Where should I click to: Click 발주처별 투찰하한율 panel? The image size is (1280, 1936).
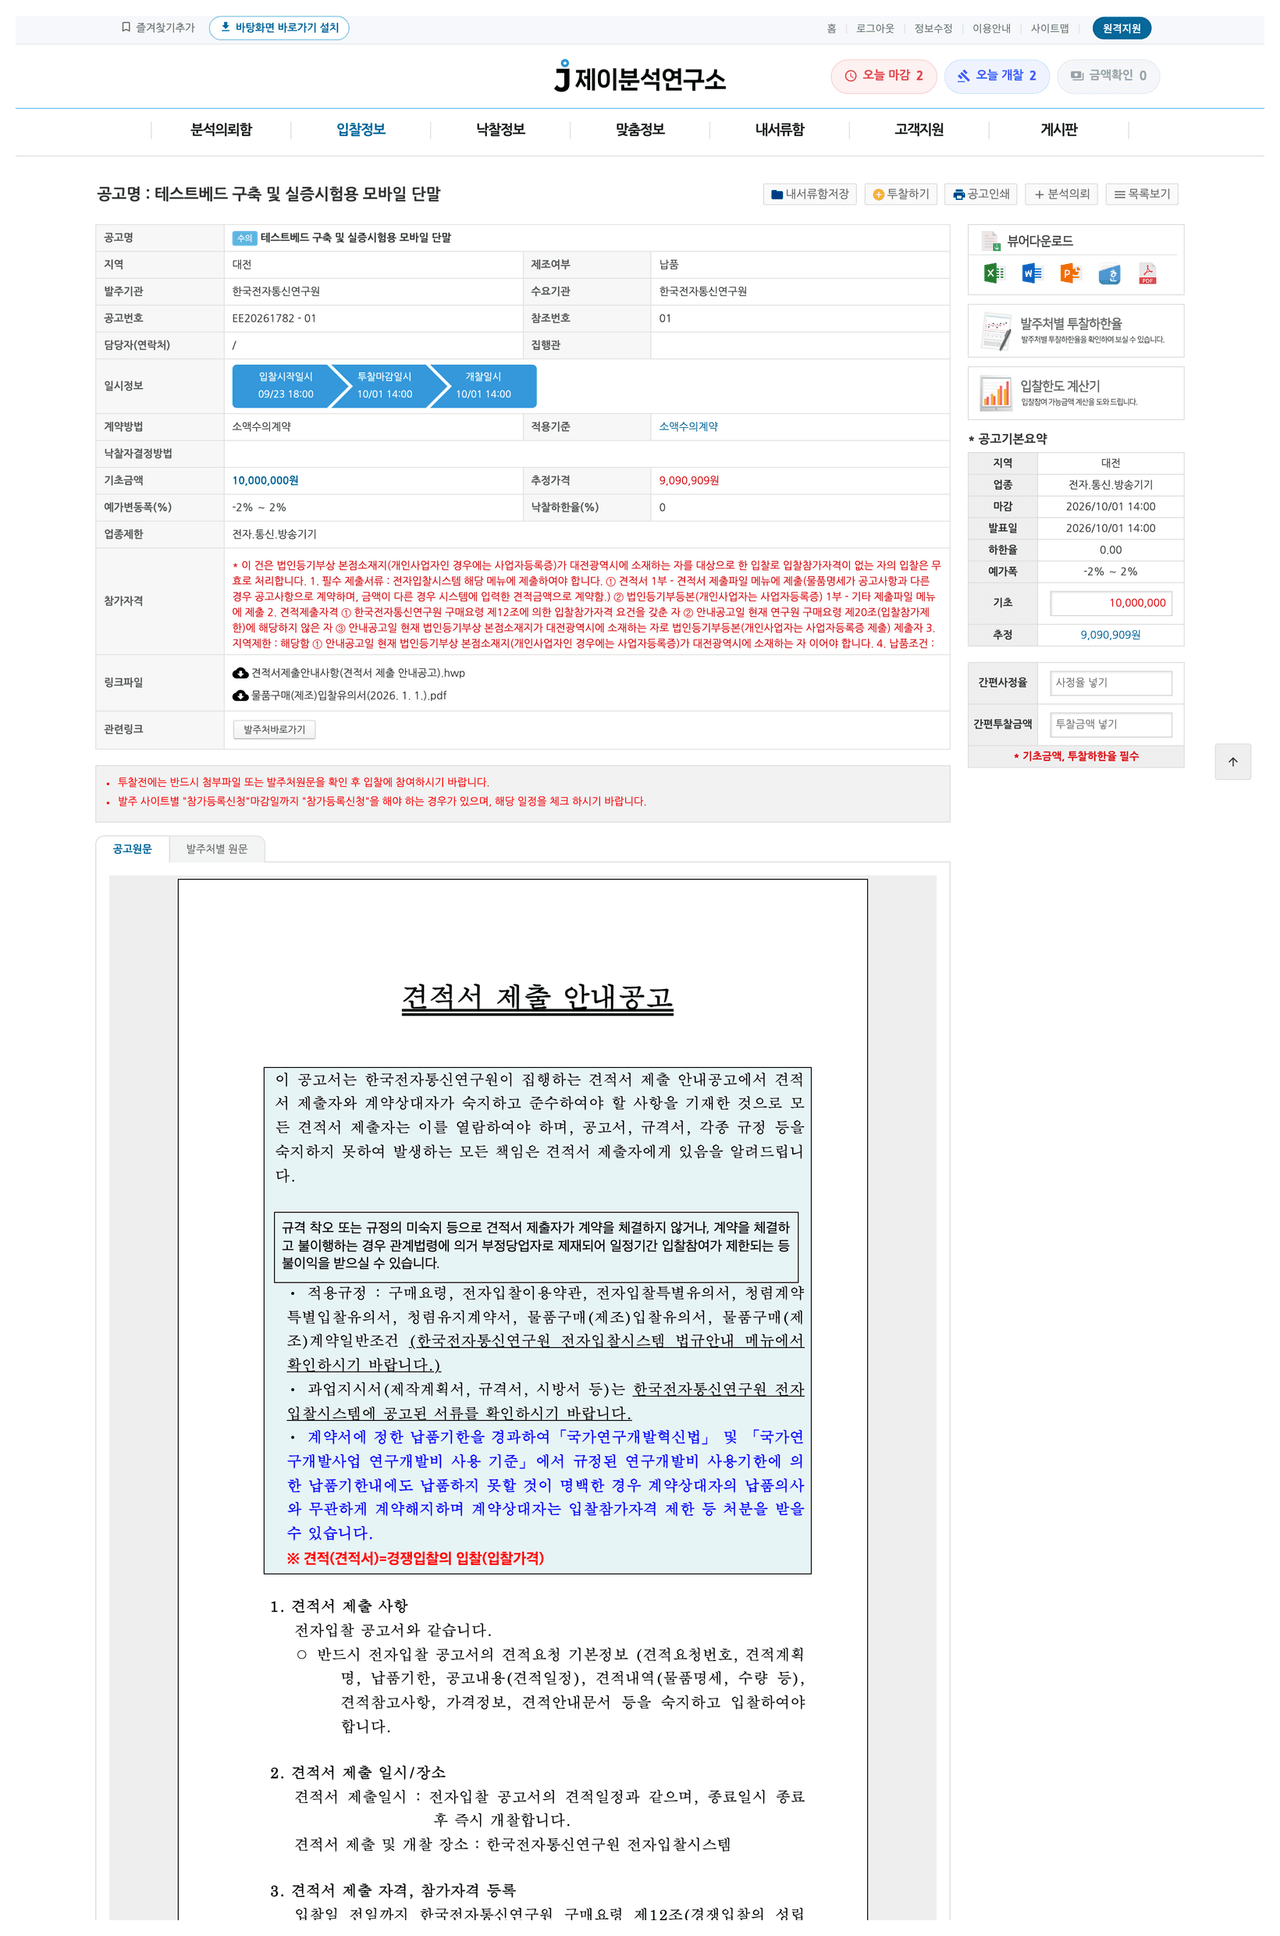tap(1076, 331)
